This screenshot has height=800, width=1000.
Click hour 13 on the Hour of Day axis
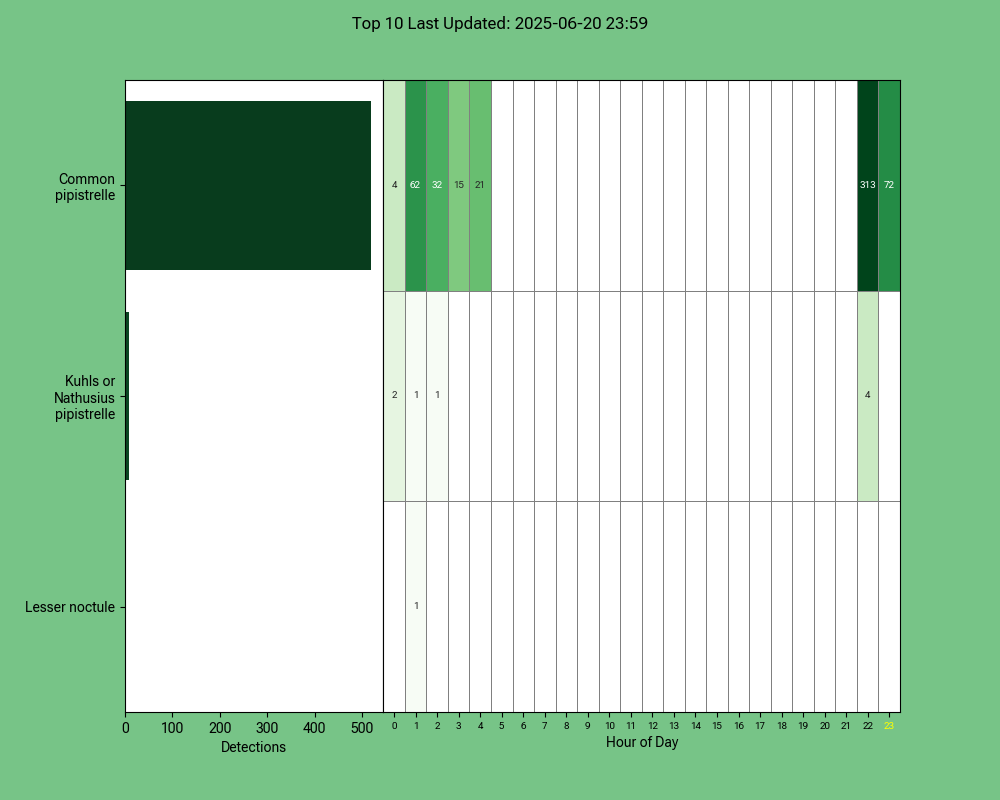click(x=674, y=726)
